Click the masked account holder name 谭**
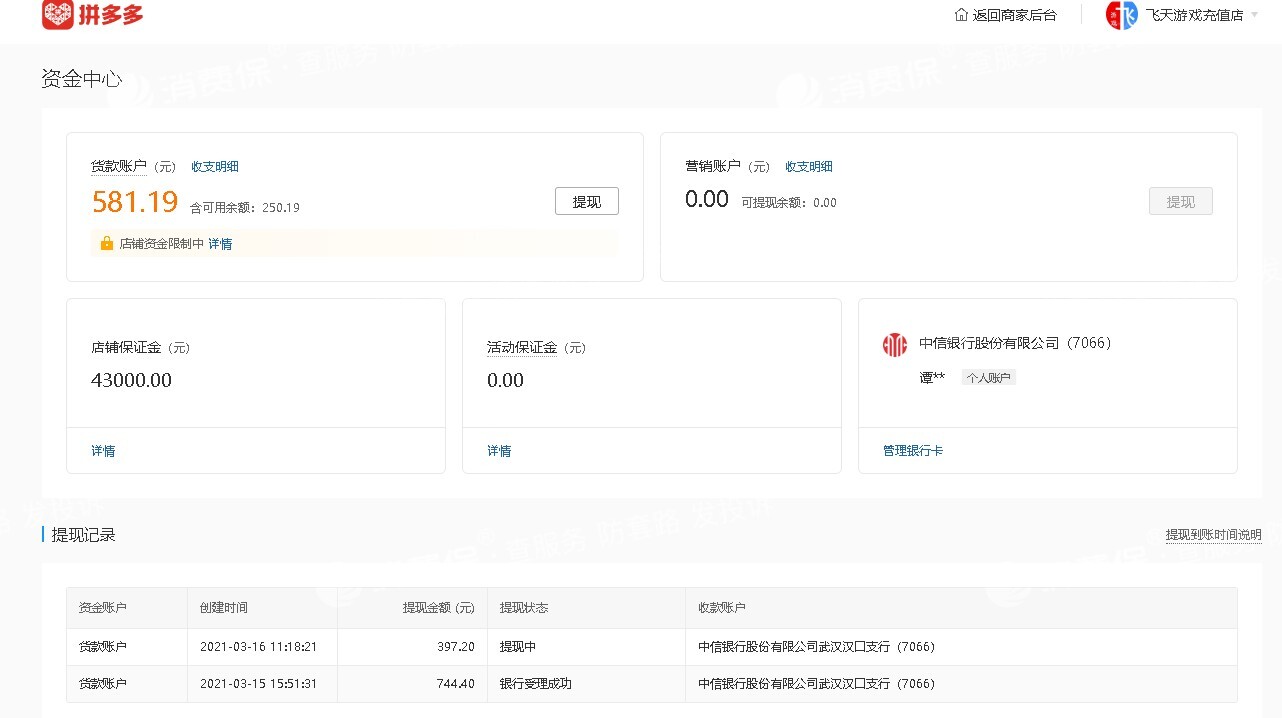The width and height of the screenshot is (1282, 718). tap(931, 377)
